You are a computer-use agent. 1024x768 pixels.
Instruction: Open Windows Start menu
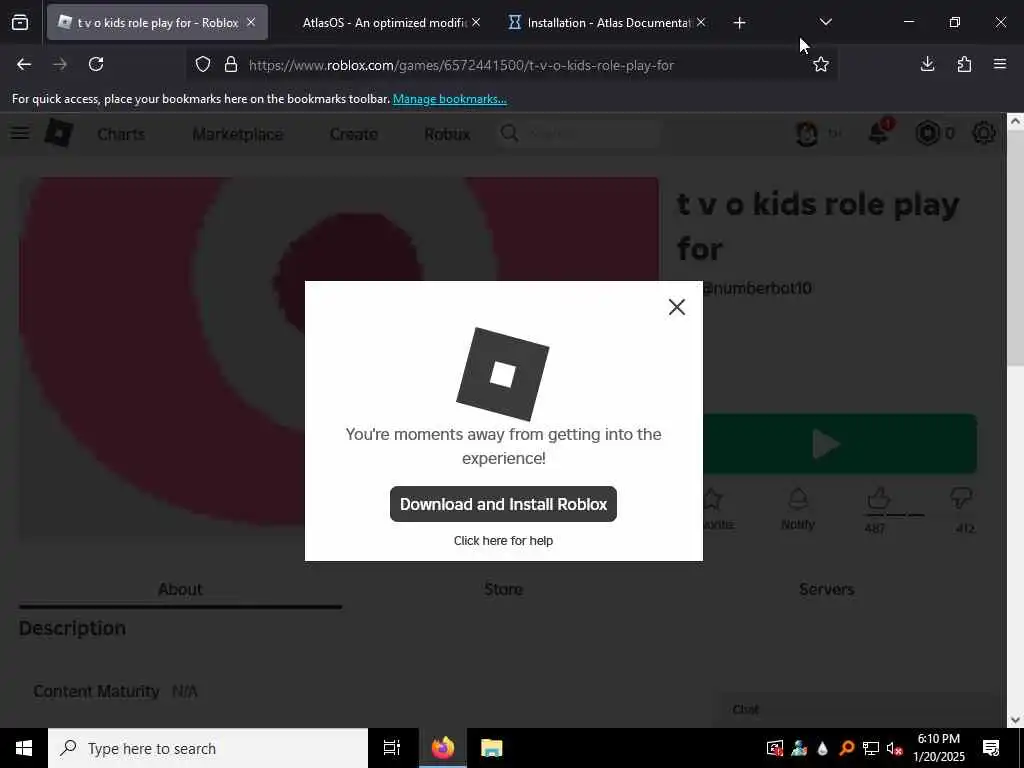point(24,748)
